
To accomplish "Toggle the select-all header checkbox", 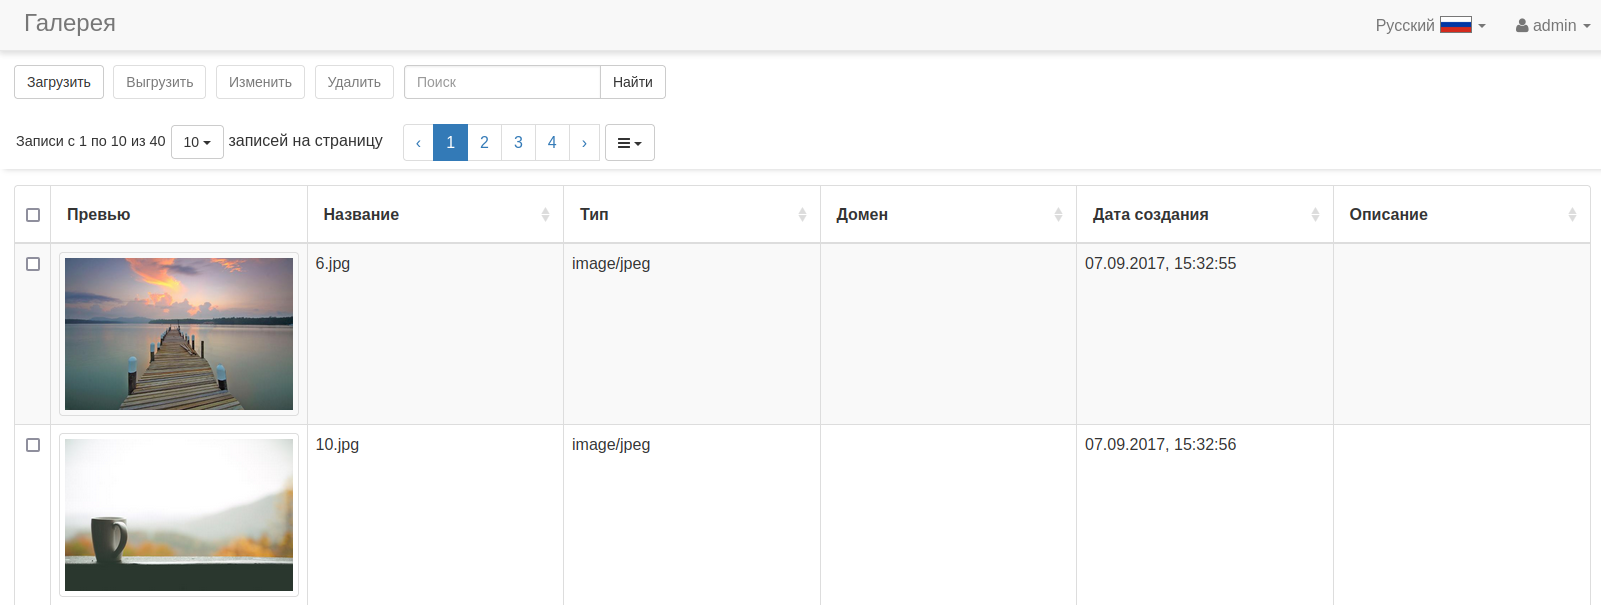I will point(33,215).
